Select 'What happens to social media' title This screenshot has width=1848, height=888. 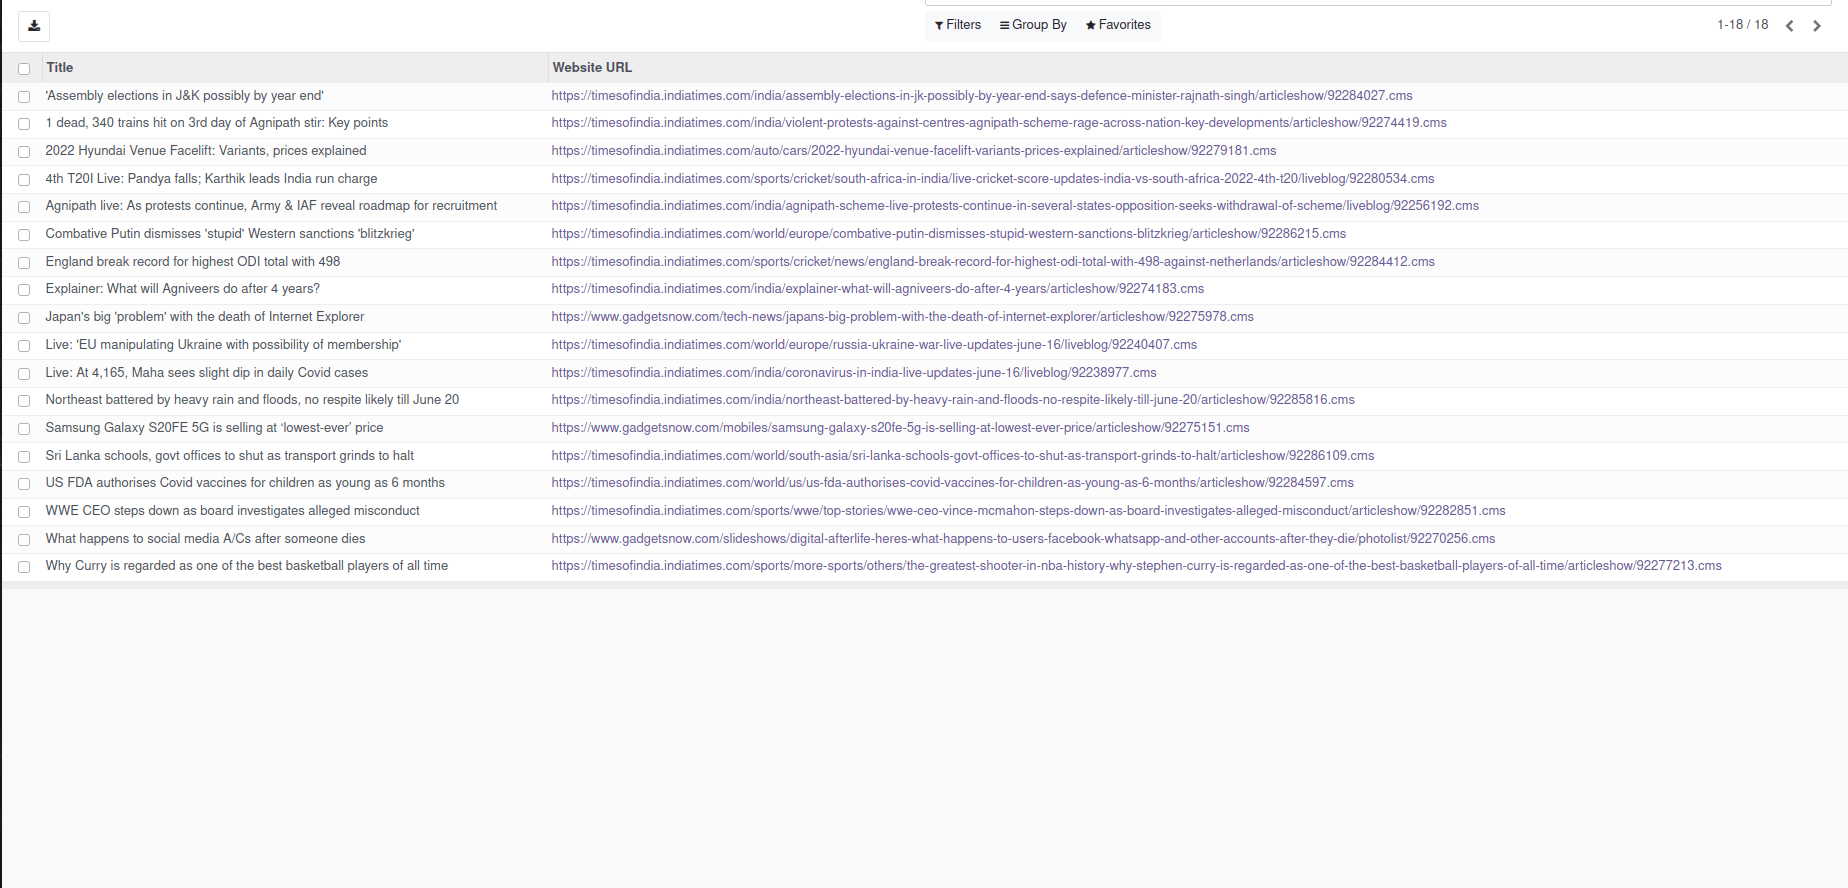(205, 539)
